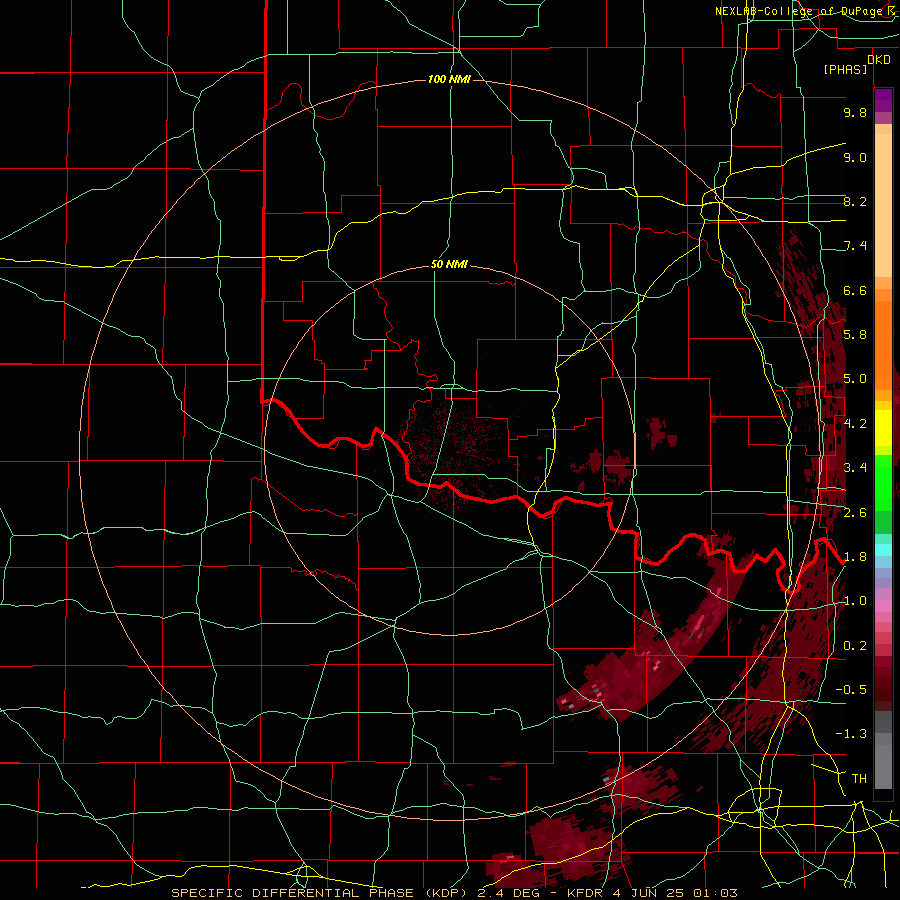
Task: Click the [PHAS] unit label
Action: coord(845,70)
